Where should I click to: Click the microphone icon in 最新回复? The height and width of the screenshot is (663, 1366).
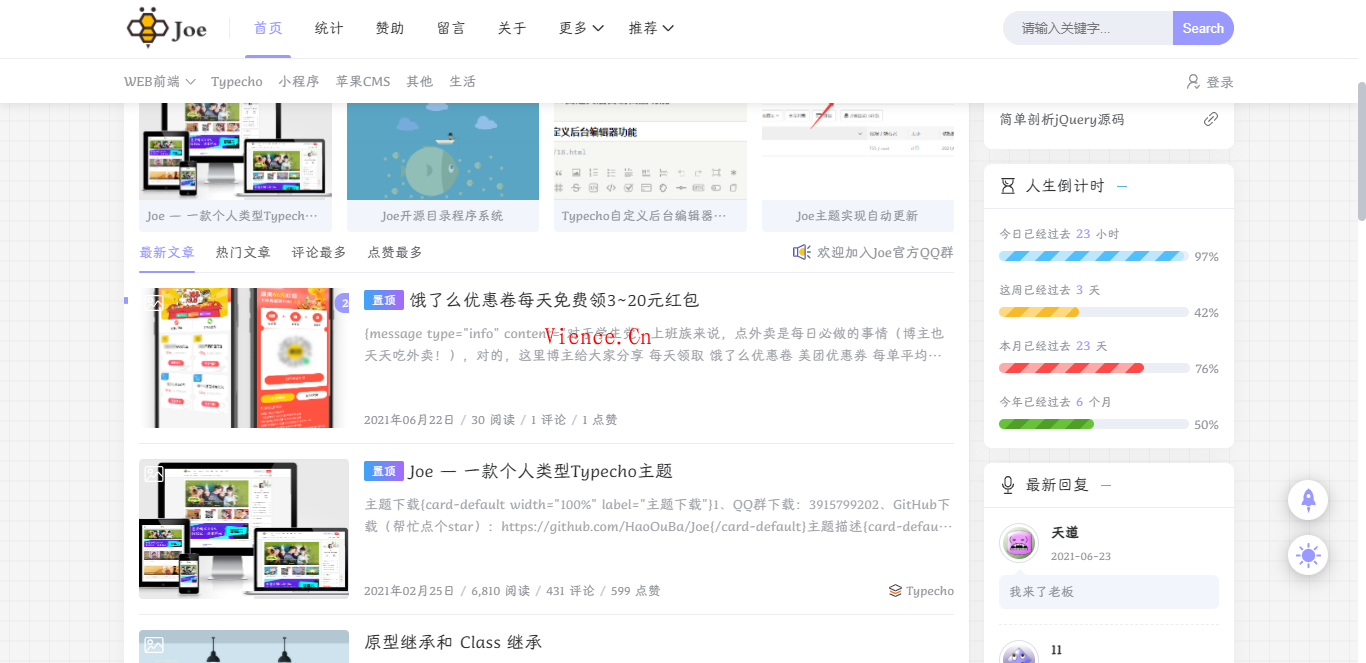click(1008, 485)
